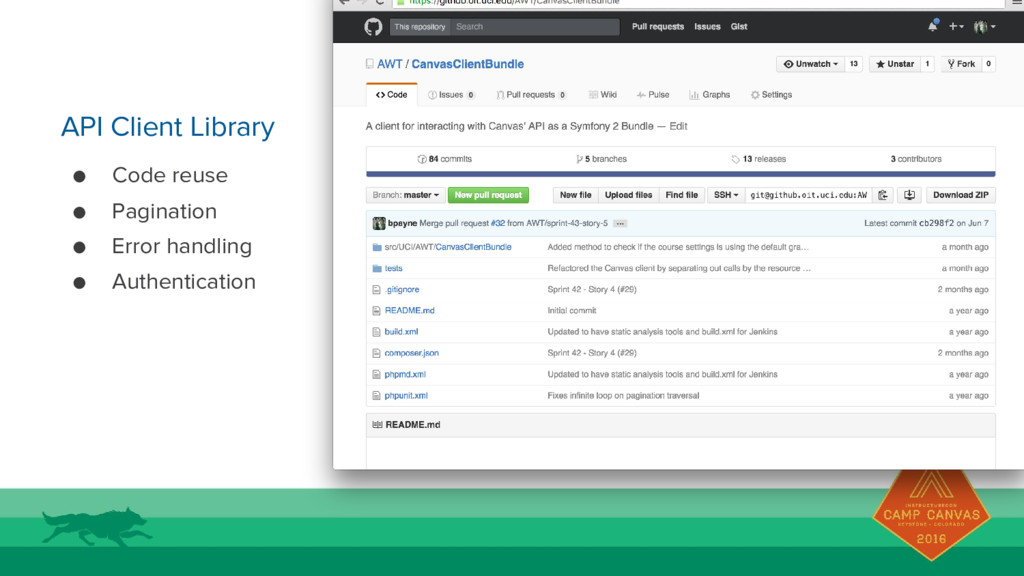This screenshot has width=1024, height=576.
Task: Open the tests folder
Action: (393, 268)
